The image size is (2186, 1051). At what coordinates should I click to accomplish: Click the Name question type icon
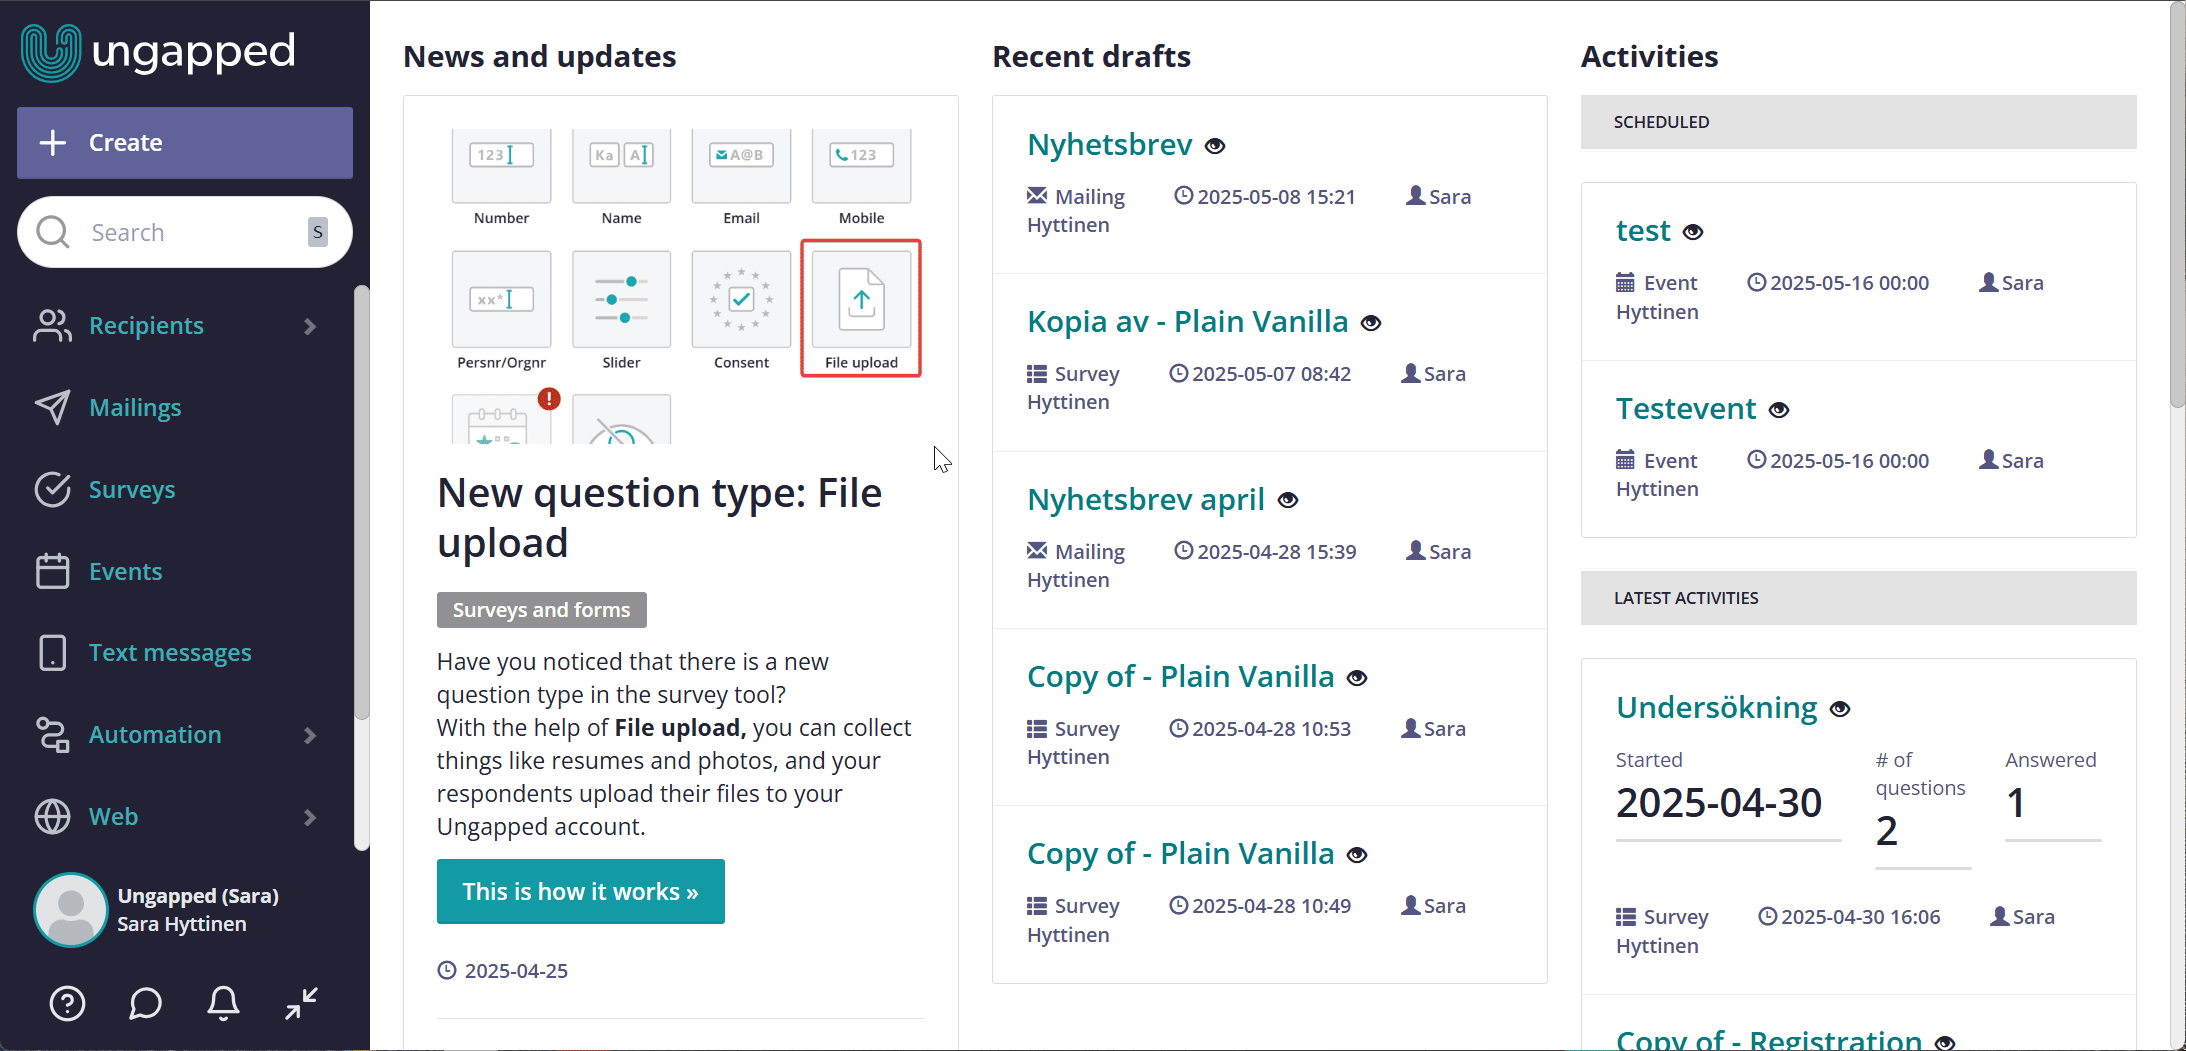(621, 166)
